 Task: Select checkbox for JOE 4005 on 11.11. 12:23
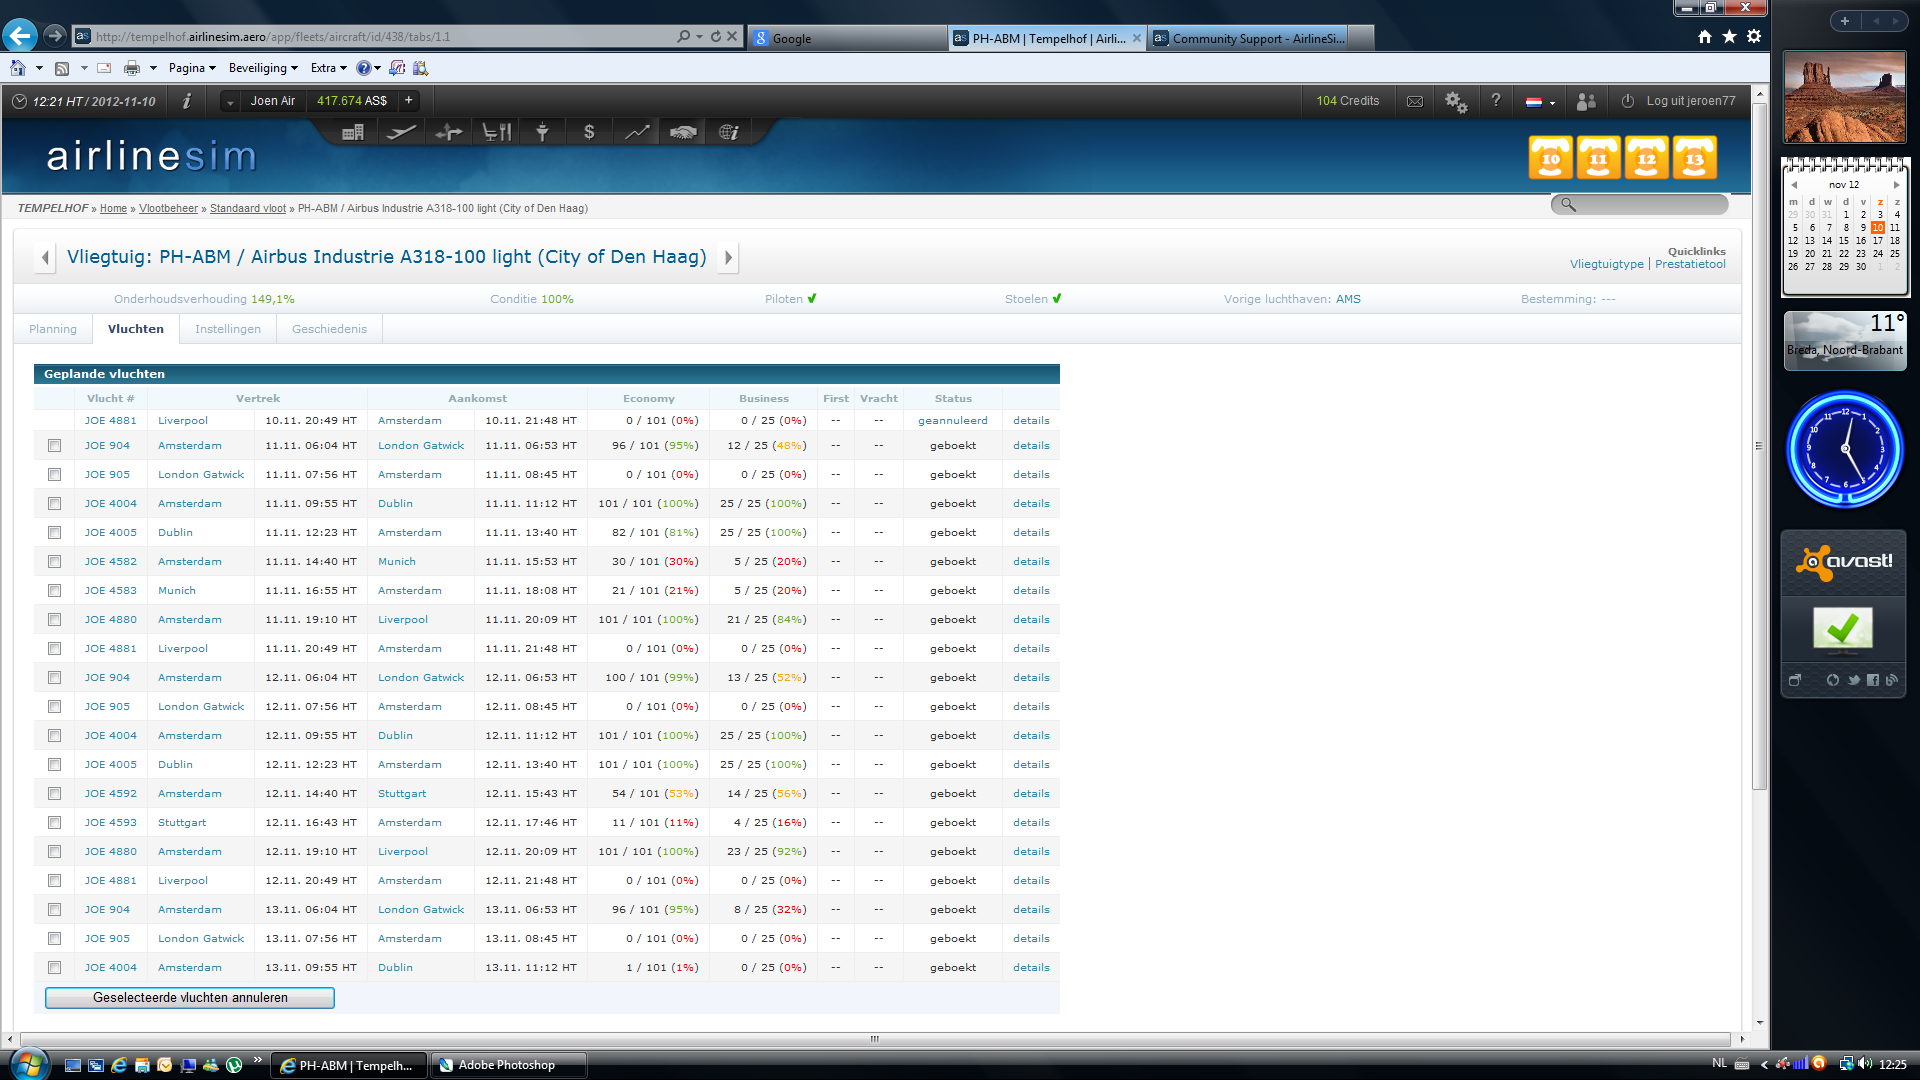pos(54,533)
